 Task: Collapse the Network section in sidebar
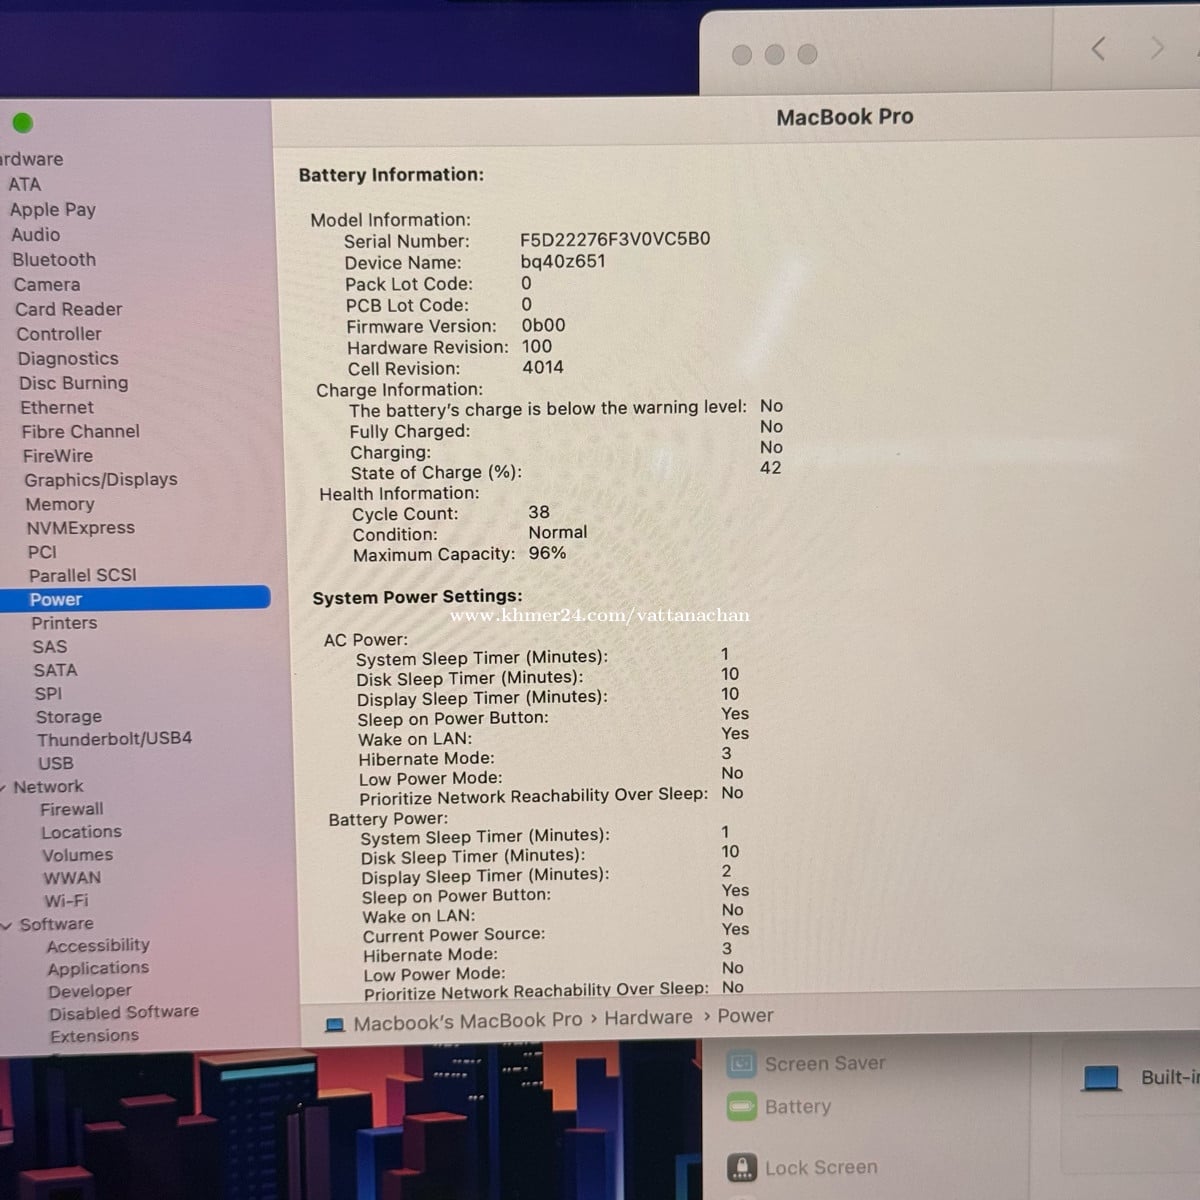click(x=5, y=788)
